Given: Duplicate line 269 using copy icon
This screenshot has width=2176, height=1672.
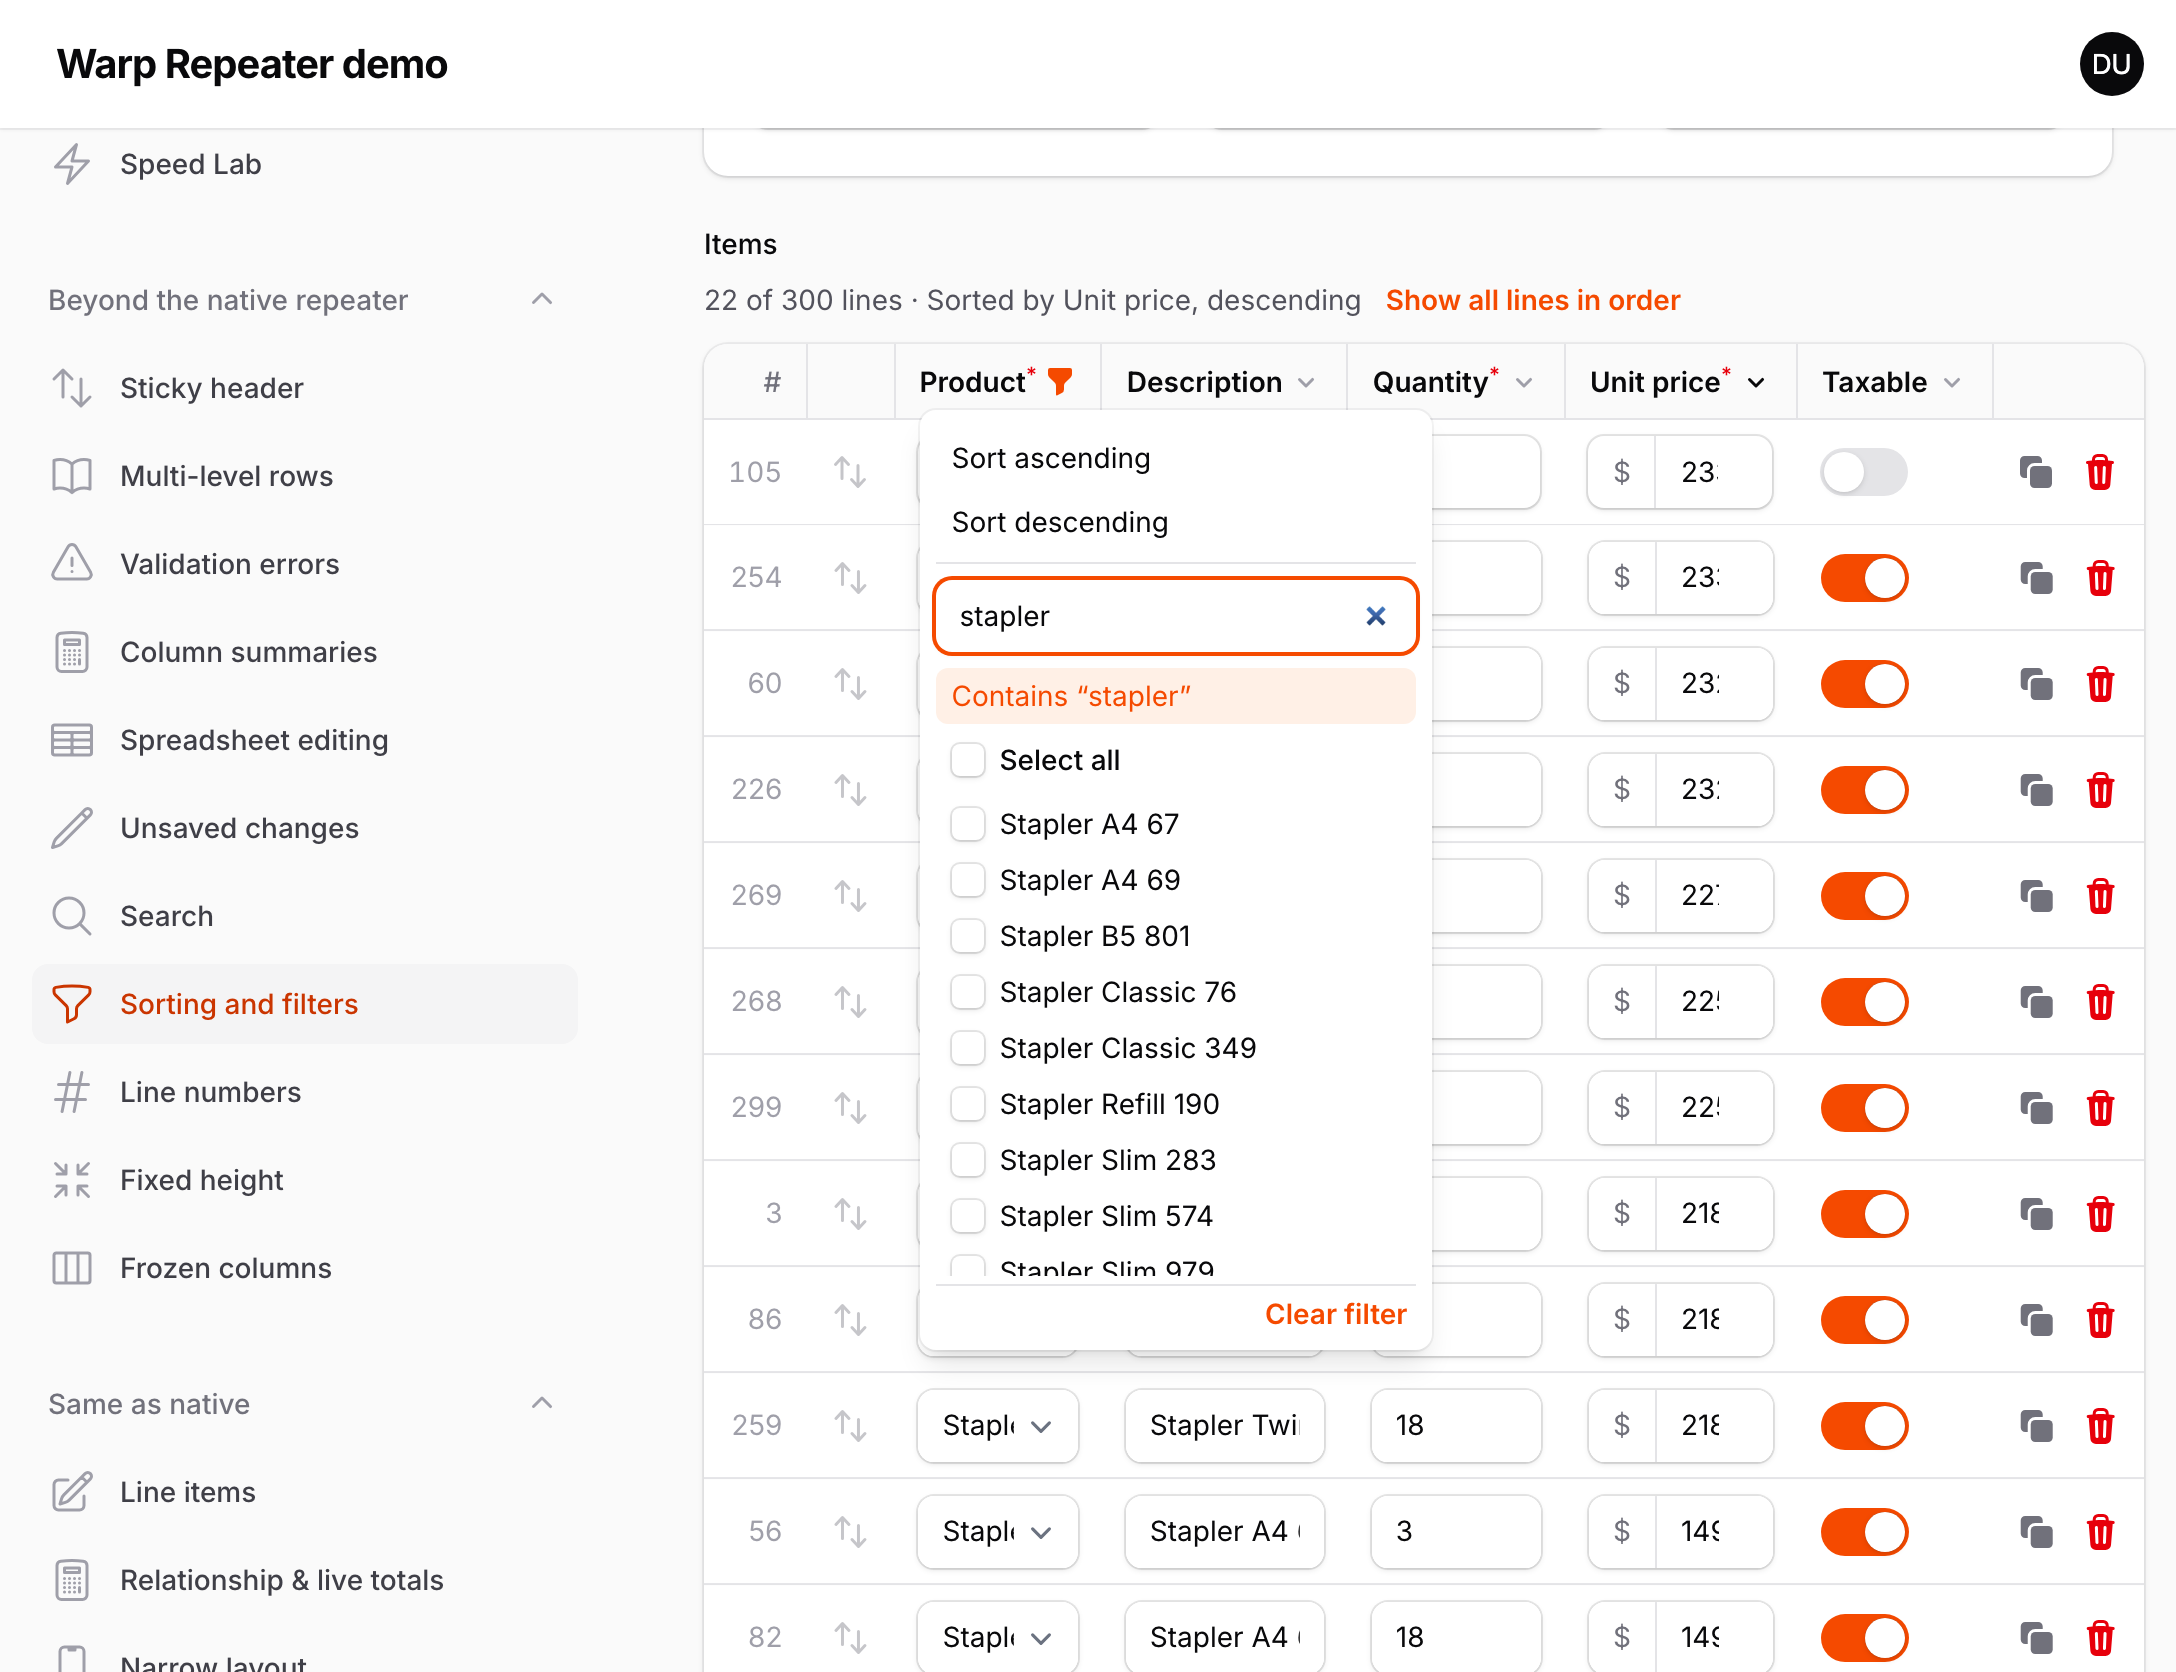Looking at the screenshot, I should tap(2036, 896).
